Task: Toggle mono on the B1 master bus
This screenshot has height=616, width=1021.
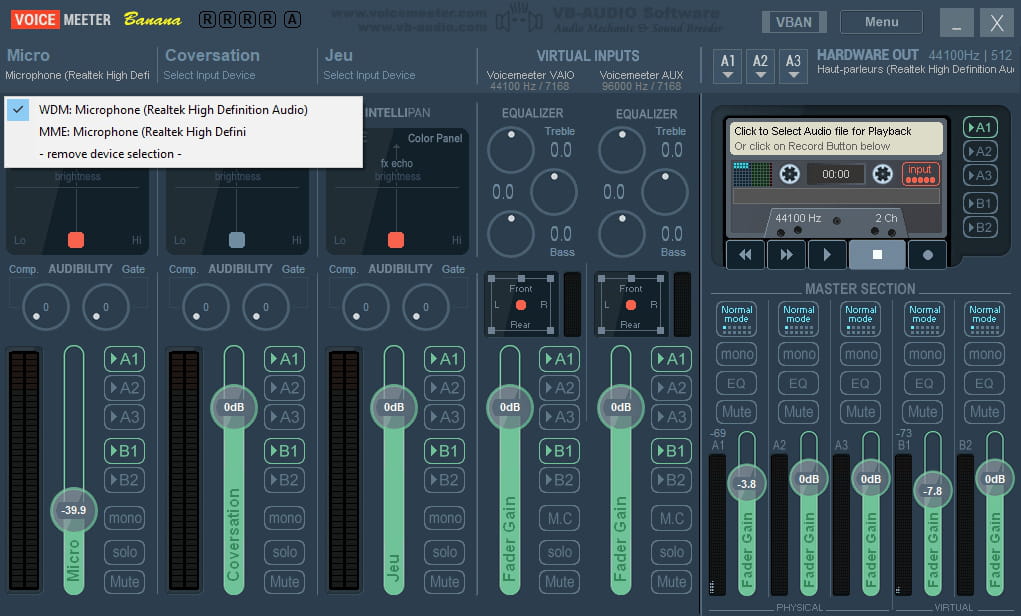Action: pos(924,354)
